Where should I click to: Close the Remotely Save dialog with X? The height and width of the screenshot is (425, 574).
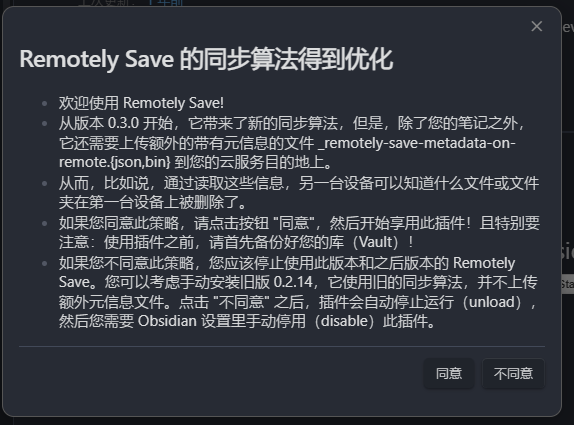(x=537, y=26)
